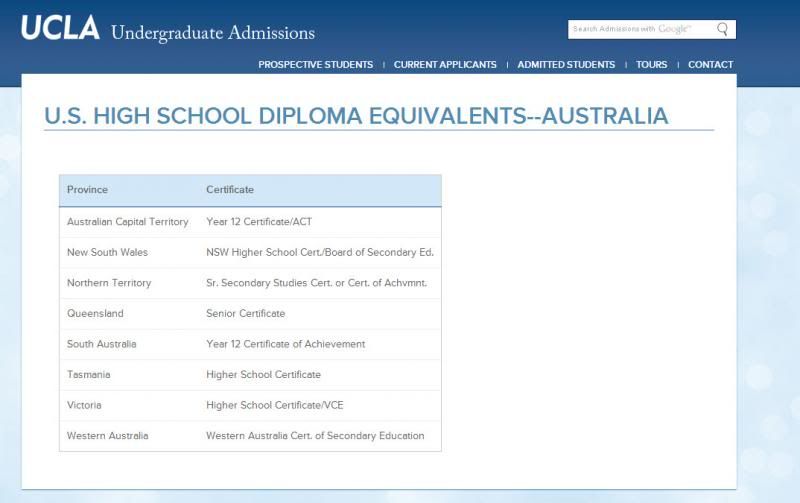This screenshot has width=800, height=503.
Task: Open Current Applicants menu
Action: (445, 65)
